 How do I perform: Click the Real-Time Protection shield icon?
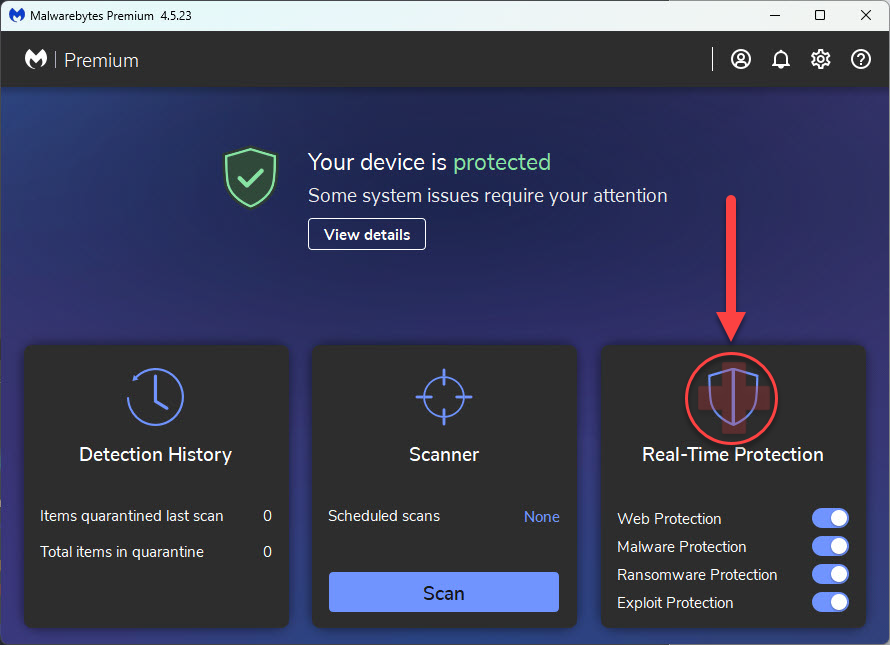pos(731,398)
